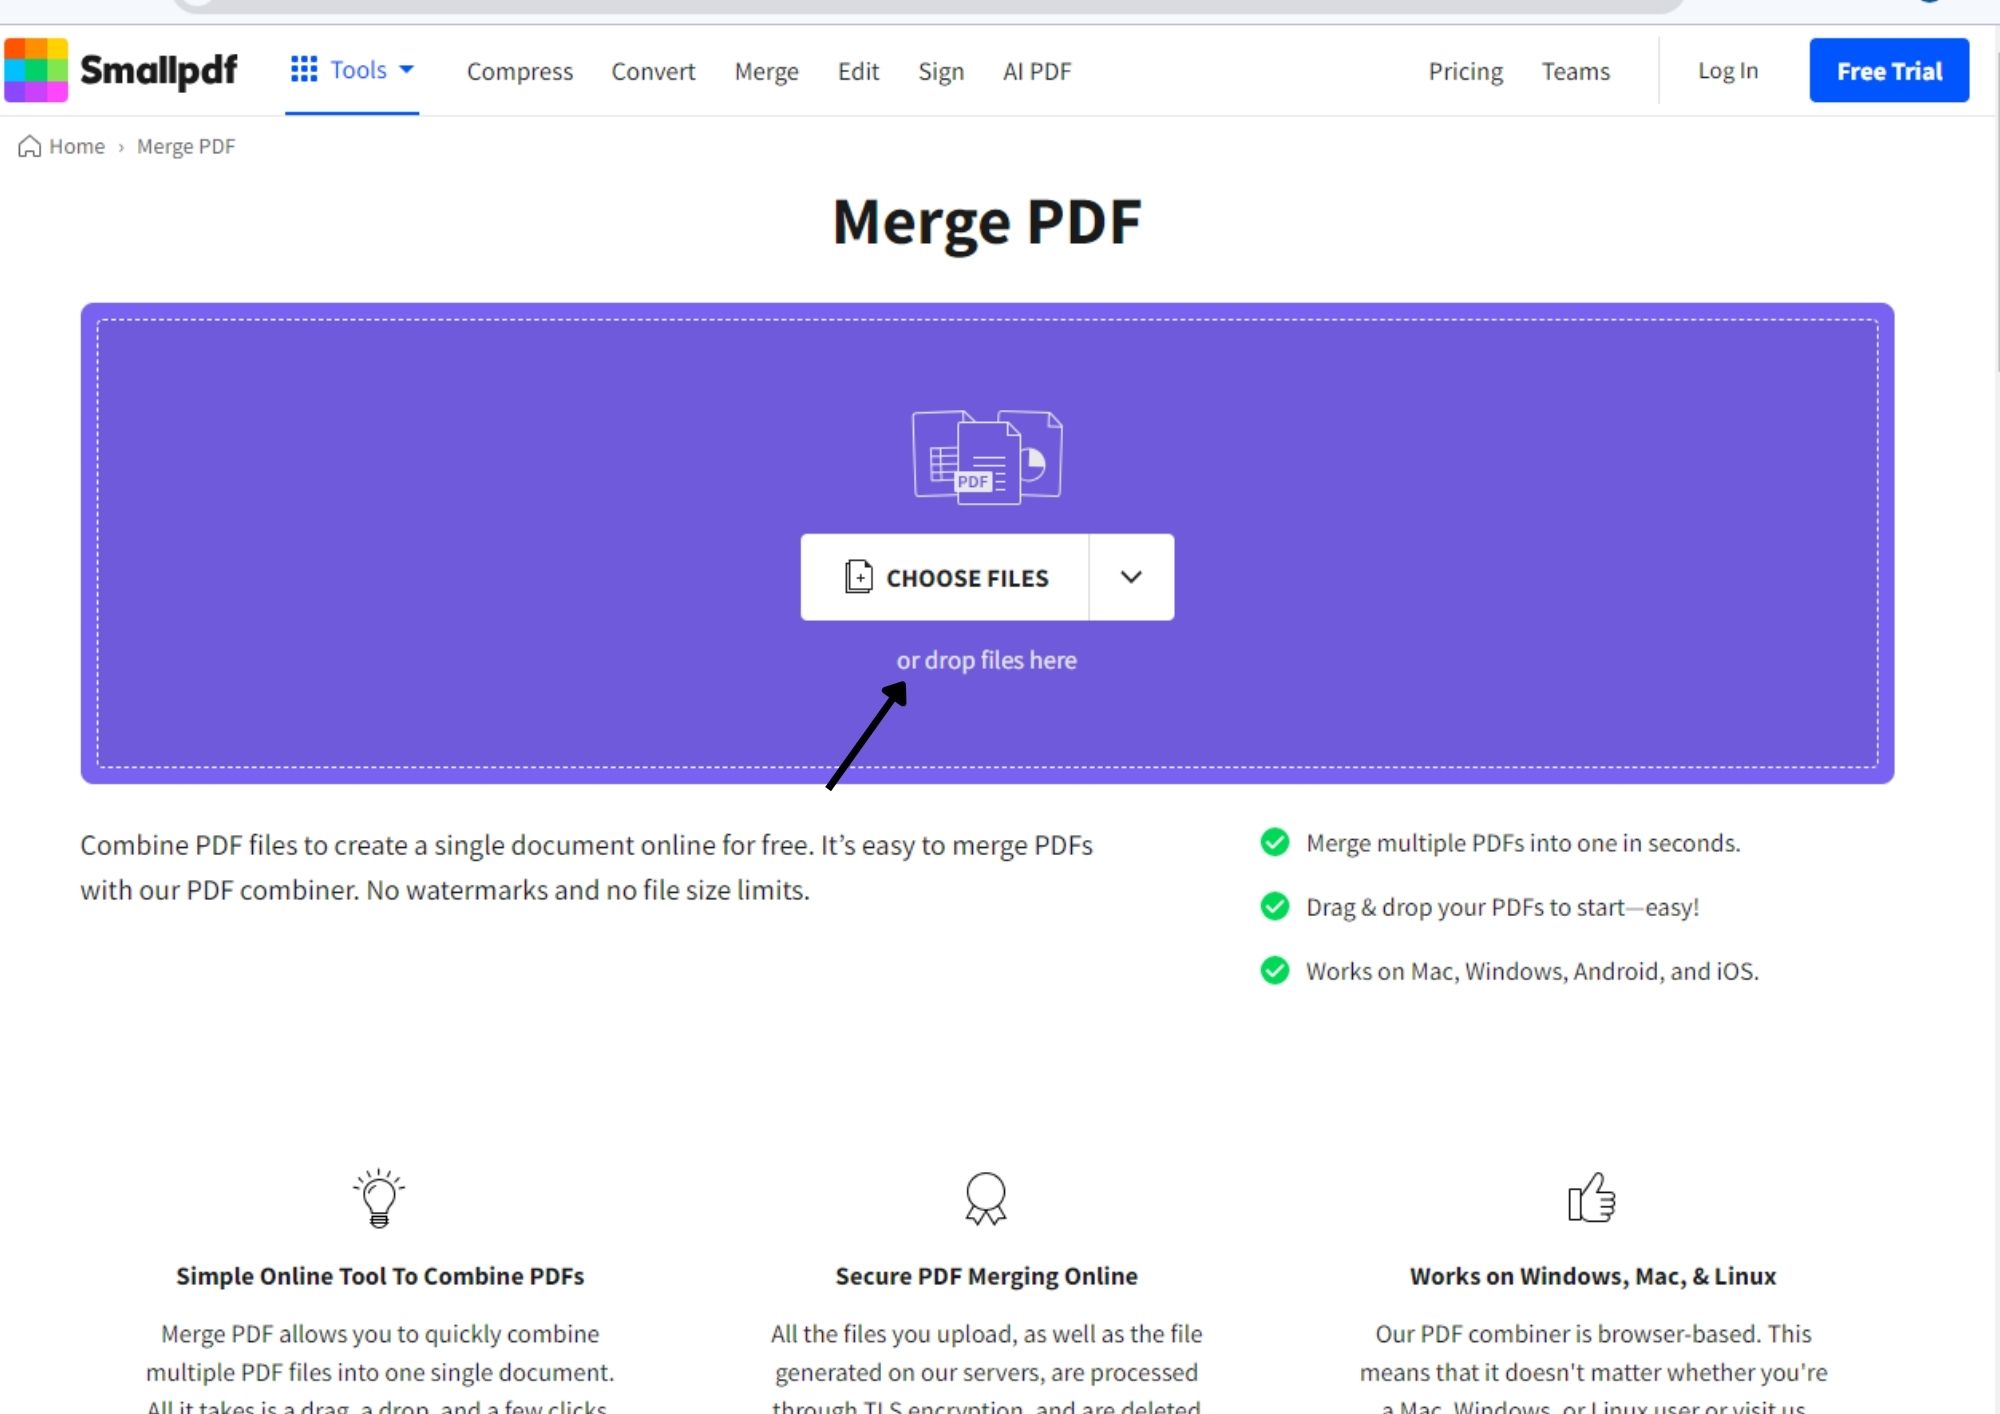
Task: Click the Compress menu item
Action: 520,70
